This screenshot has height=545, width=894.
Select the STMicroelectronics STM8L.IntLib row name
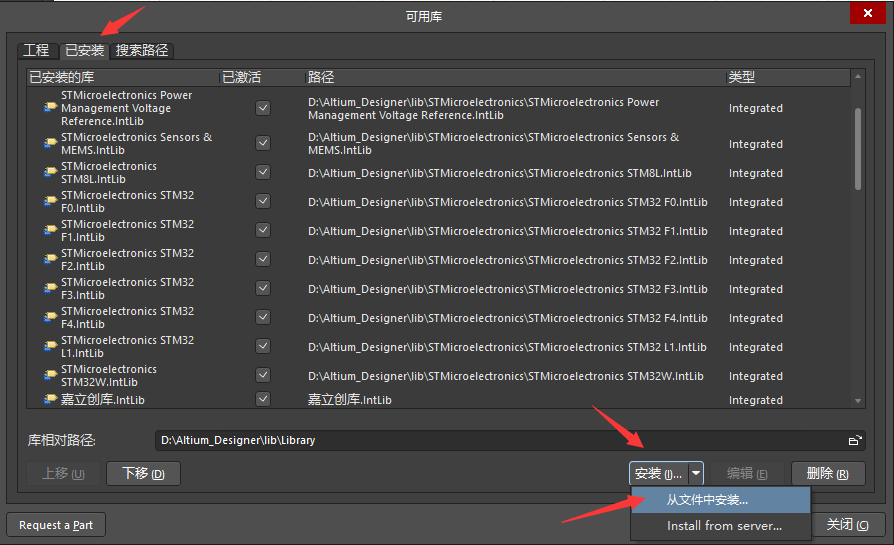(109, 172)
